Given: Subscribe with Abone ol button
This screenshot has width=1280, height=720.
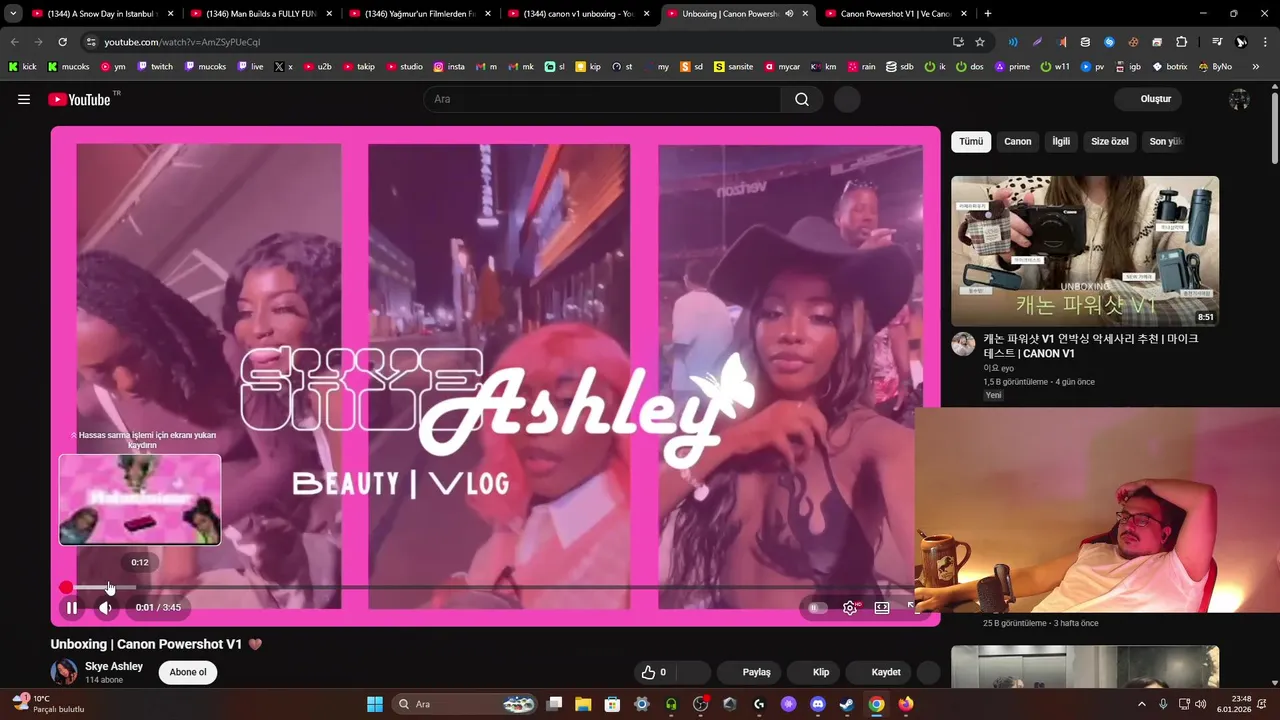Looking at the screenshot, I should (188, 672).
